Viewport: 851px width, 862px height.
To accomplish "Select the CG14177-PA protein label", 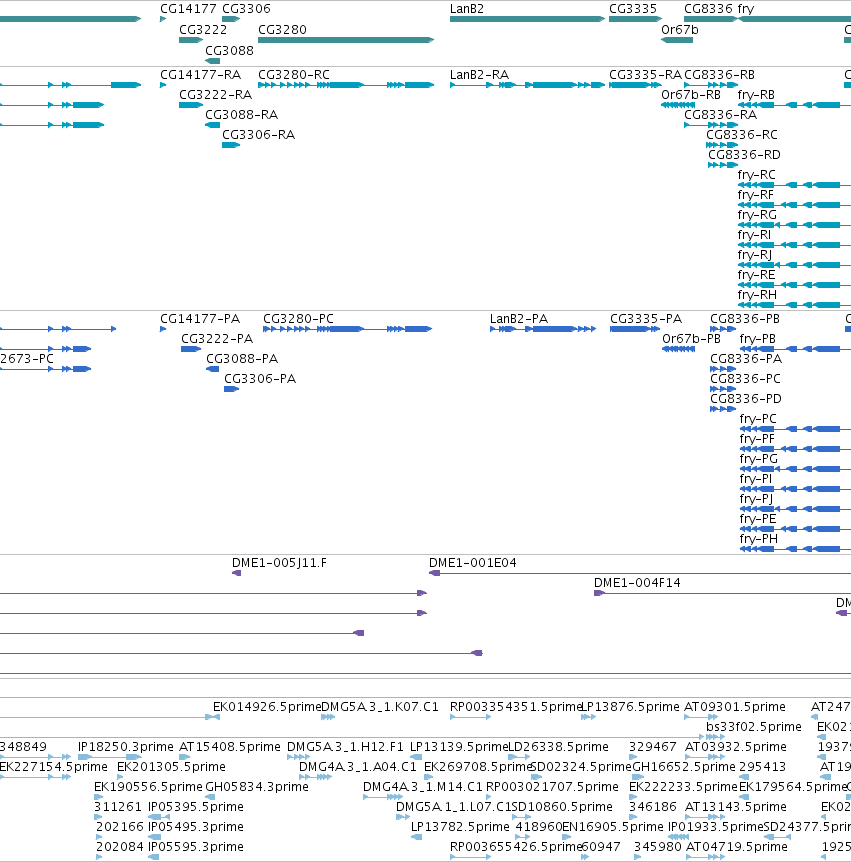I will [200, 319].
